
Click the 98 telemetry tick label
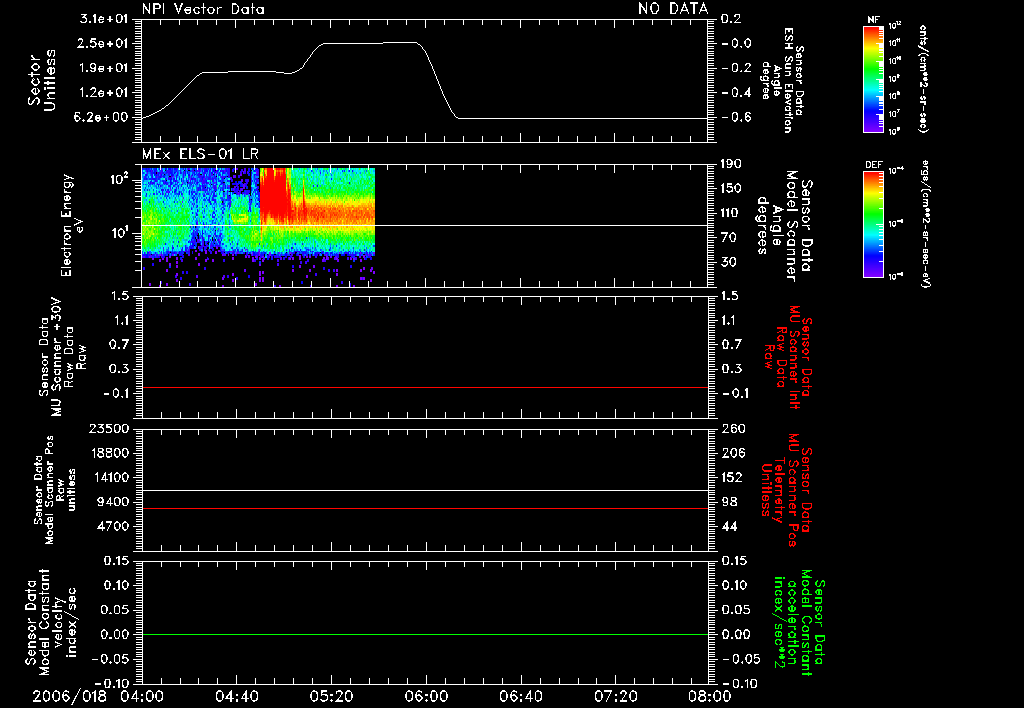729,502
